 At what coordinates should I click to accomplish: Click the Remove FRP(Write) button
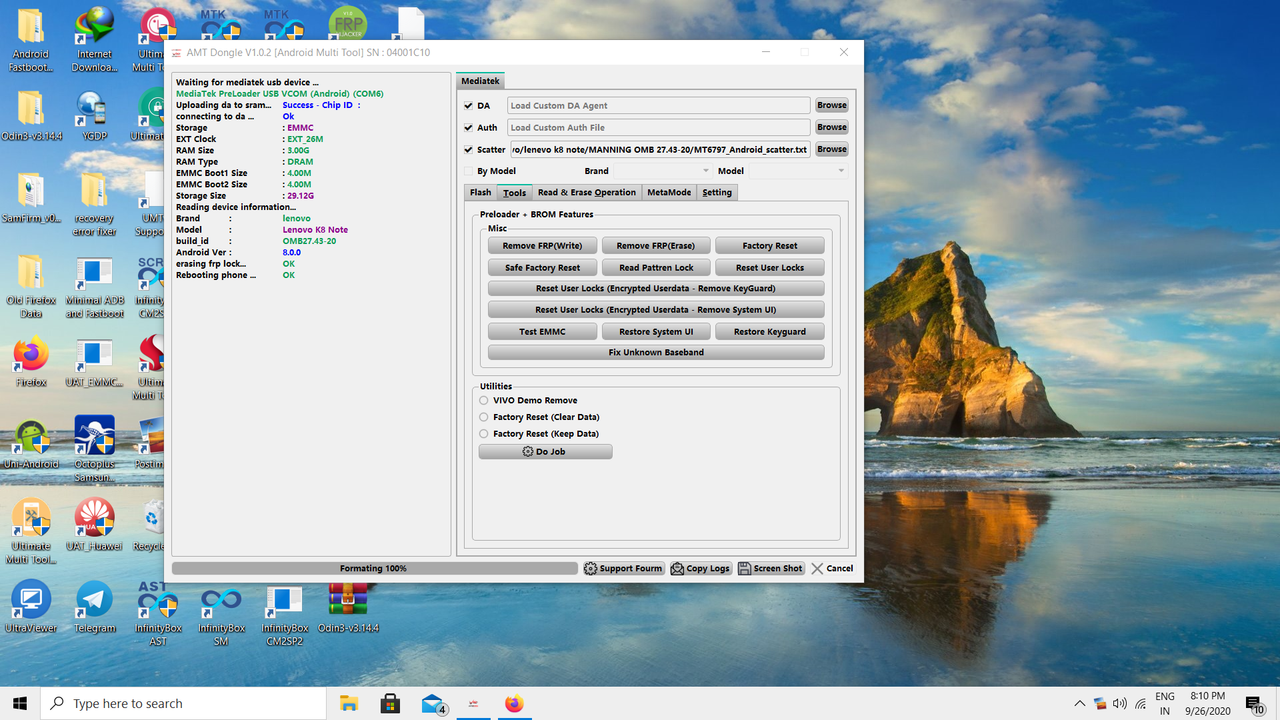pos(542,244)
